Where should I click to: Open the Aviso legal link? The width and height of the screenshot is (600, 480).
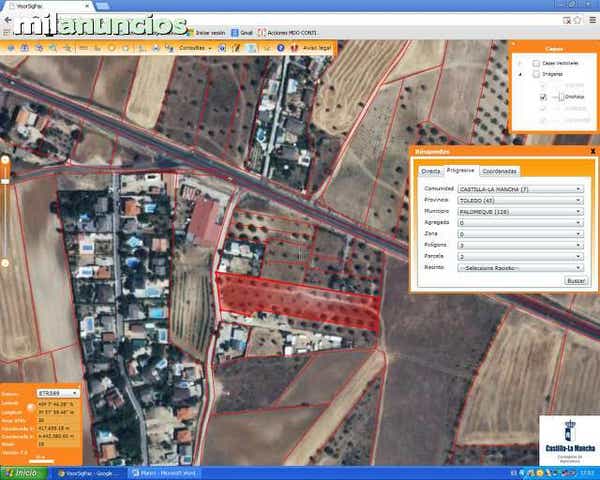point(316,47)
